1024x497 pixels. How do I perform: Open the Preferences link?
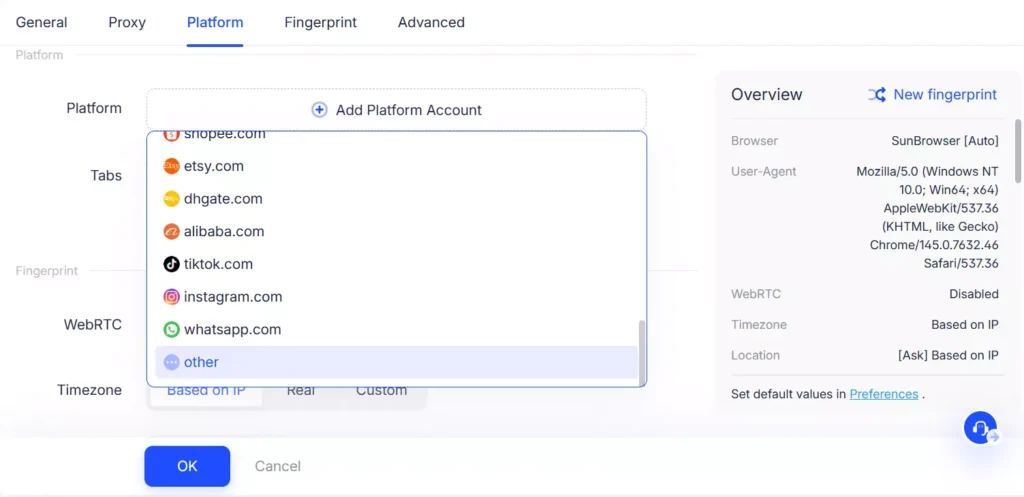pos(883,394)
